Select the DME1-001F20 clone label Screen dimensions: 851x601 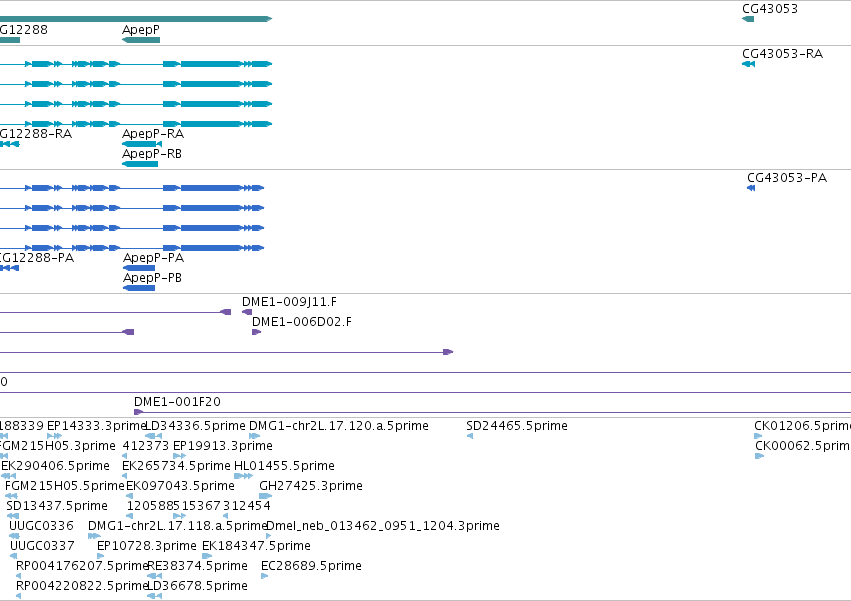177,402
